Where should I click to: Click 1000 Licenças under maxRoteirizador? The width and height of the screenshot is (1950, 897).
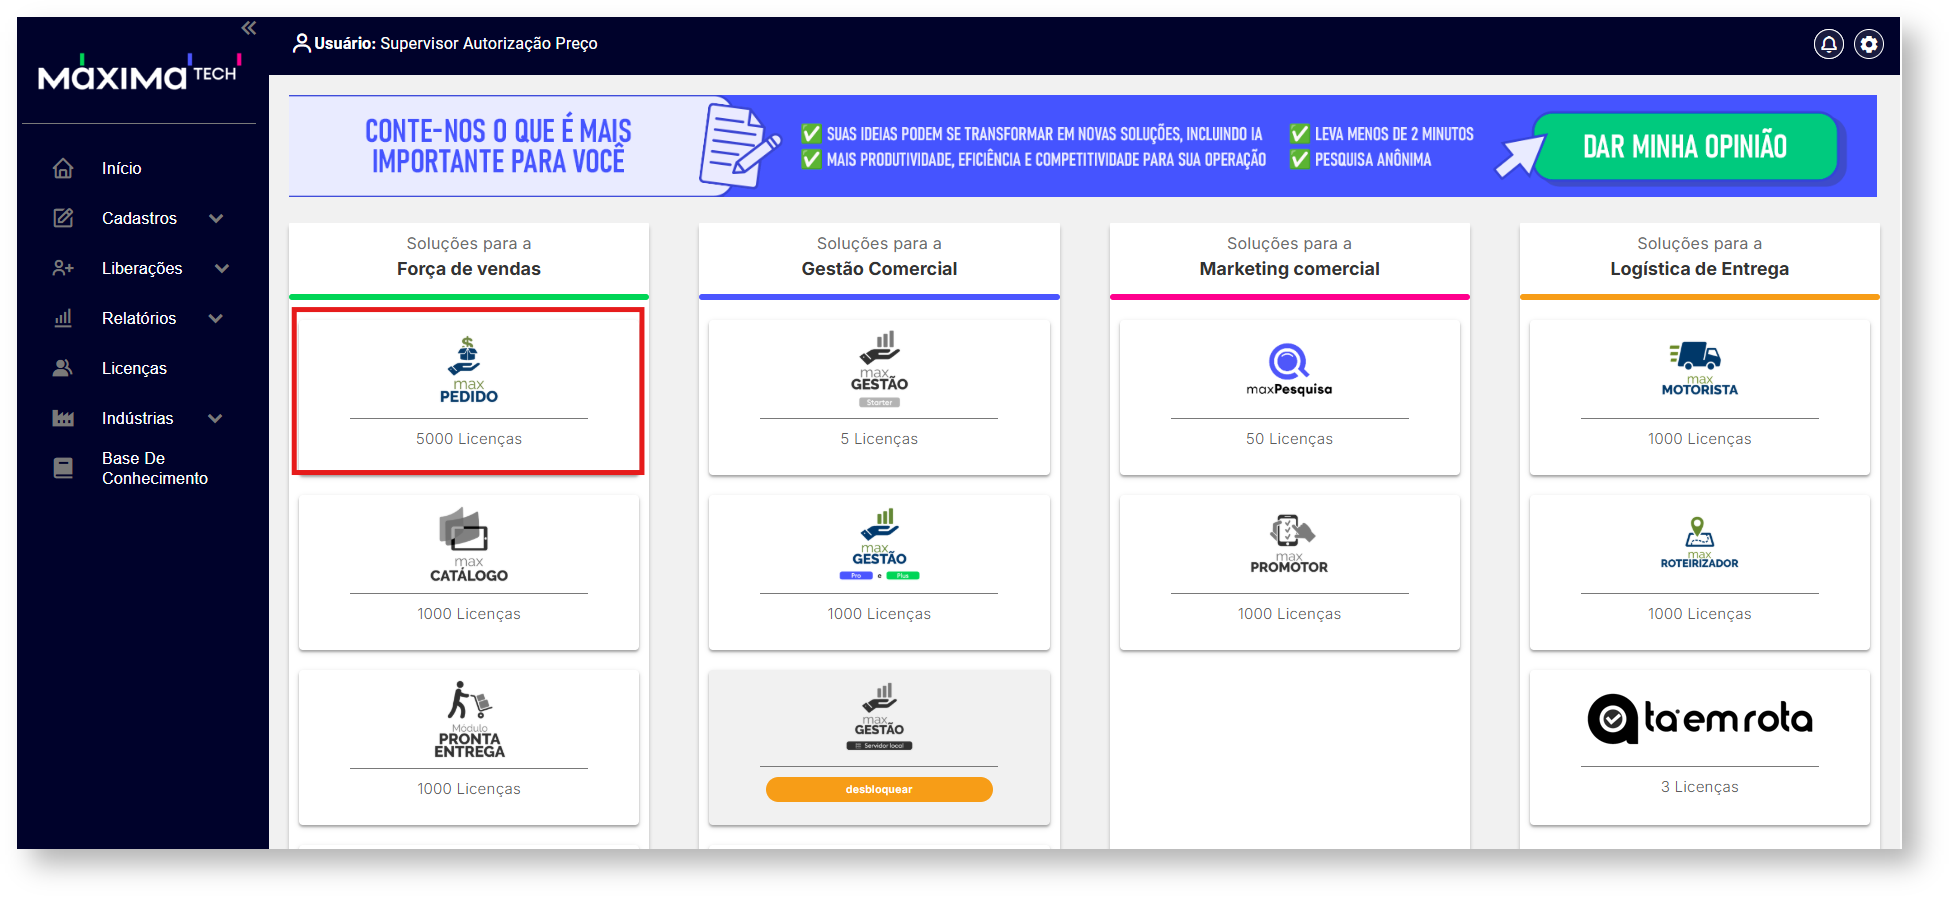(1699, 614)
